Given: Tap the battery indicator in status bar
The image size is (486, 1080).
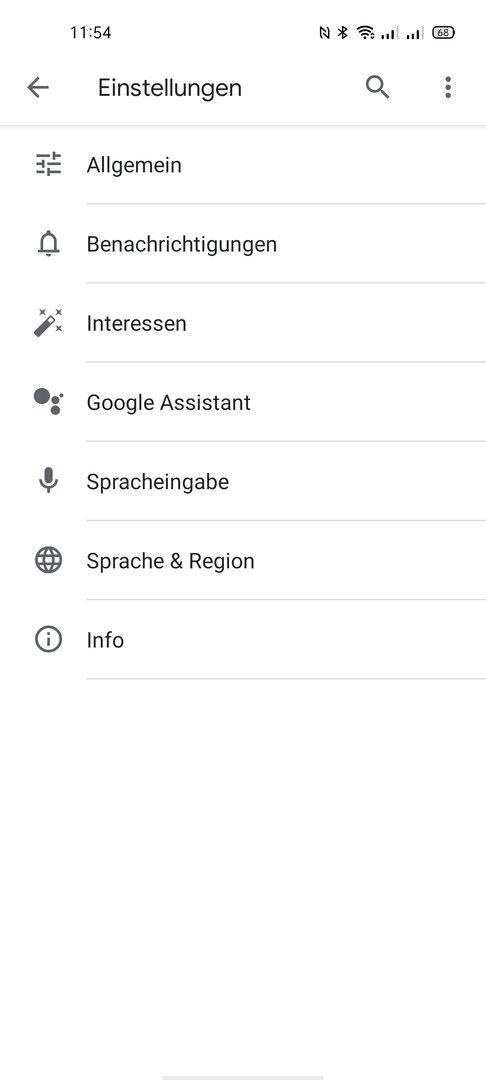Looking at the screenshot, I should (443, 32).
